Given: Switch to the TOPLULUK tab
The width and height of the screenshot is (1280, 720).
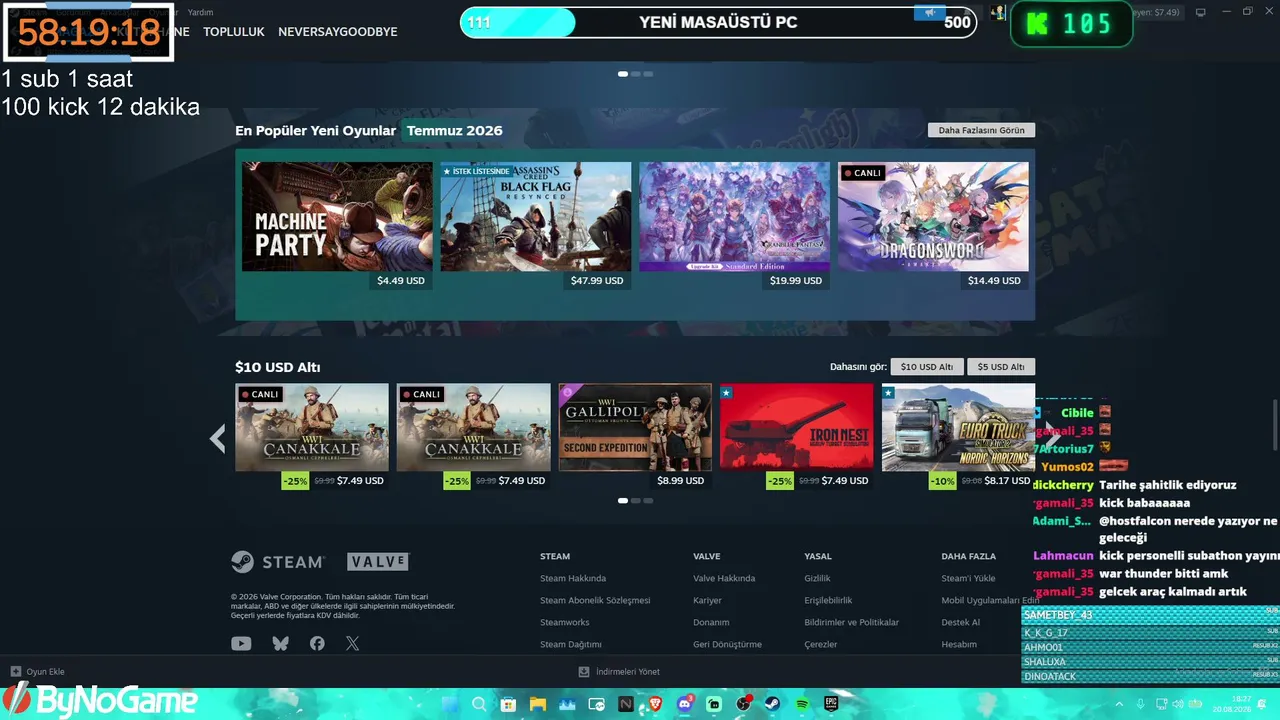Looking at the screenshot, I should tap(234, 32).
